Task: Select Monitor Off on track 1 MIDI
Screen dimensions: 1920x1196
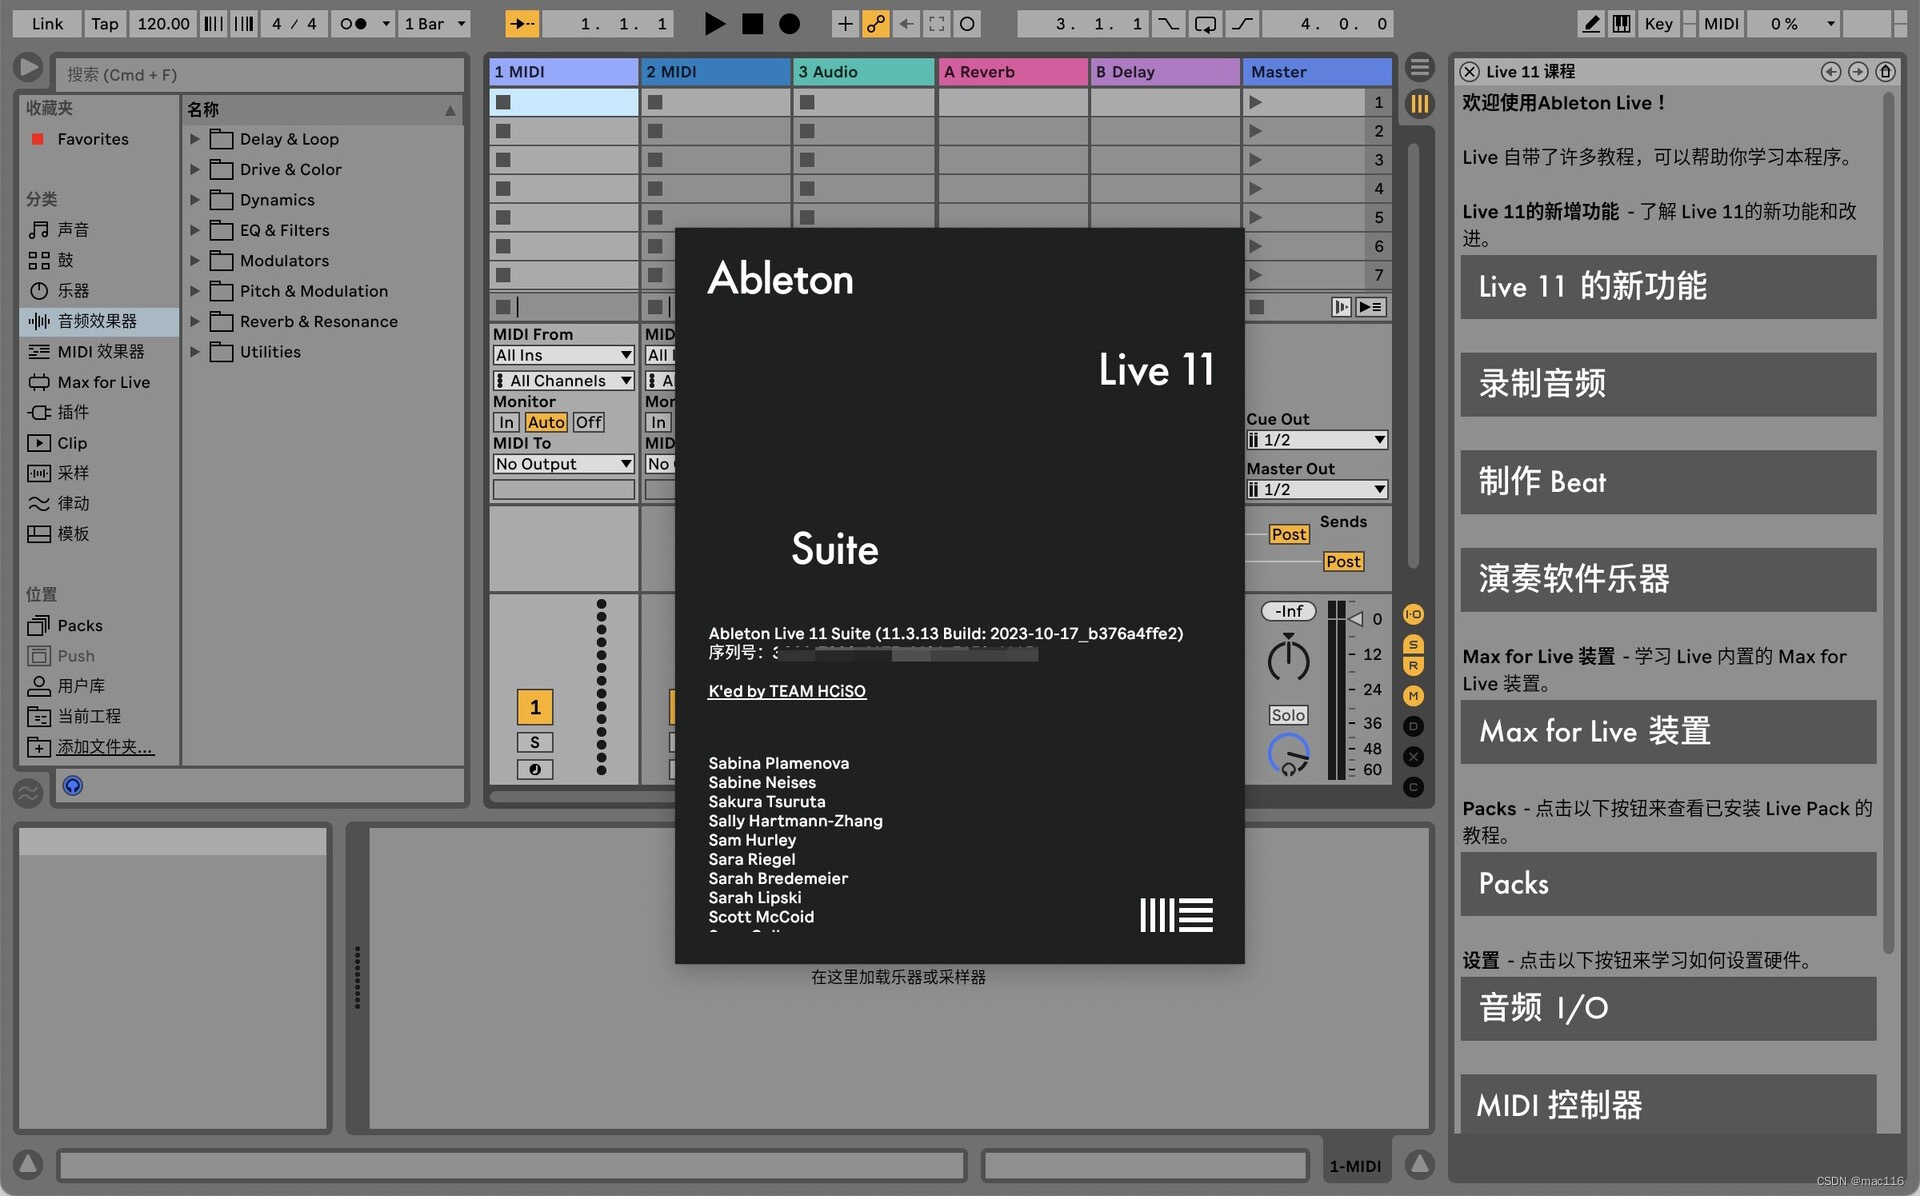Action: (x=589, y=422)
